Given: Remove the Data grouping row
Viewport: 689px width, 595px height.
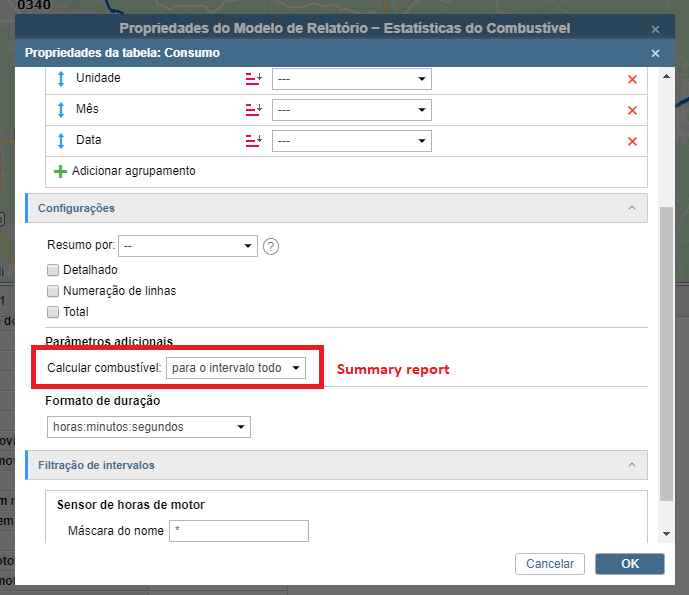Looking at the screenshot, I should (x=632, y=141).
